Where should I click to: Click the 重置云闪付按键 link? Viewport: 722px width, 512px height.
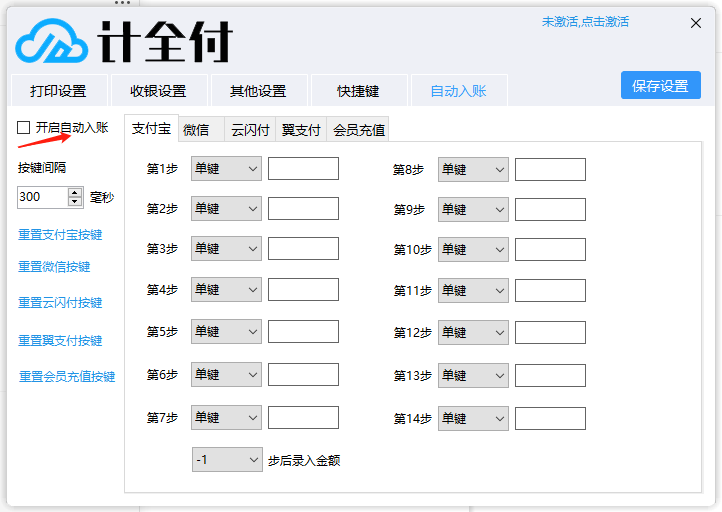tap(60, 303)
